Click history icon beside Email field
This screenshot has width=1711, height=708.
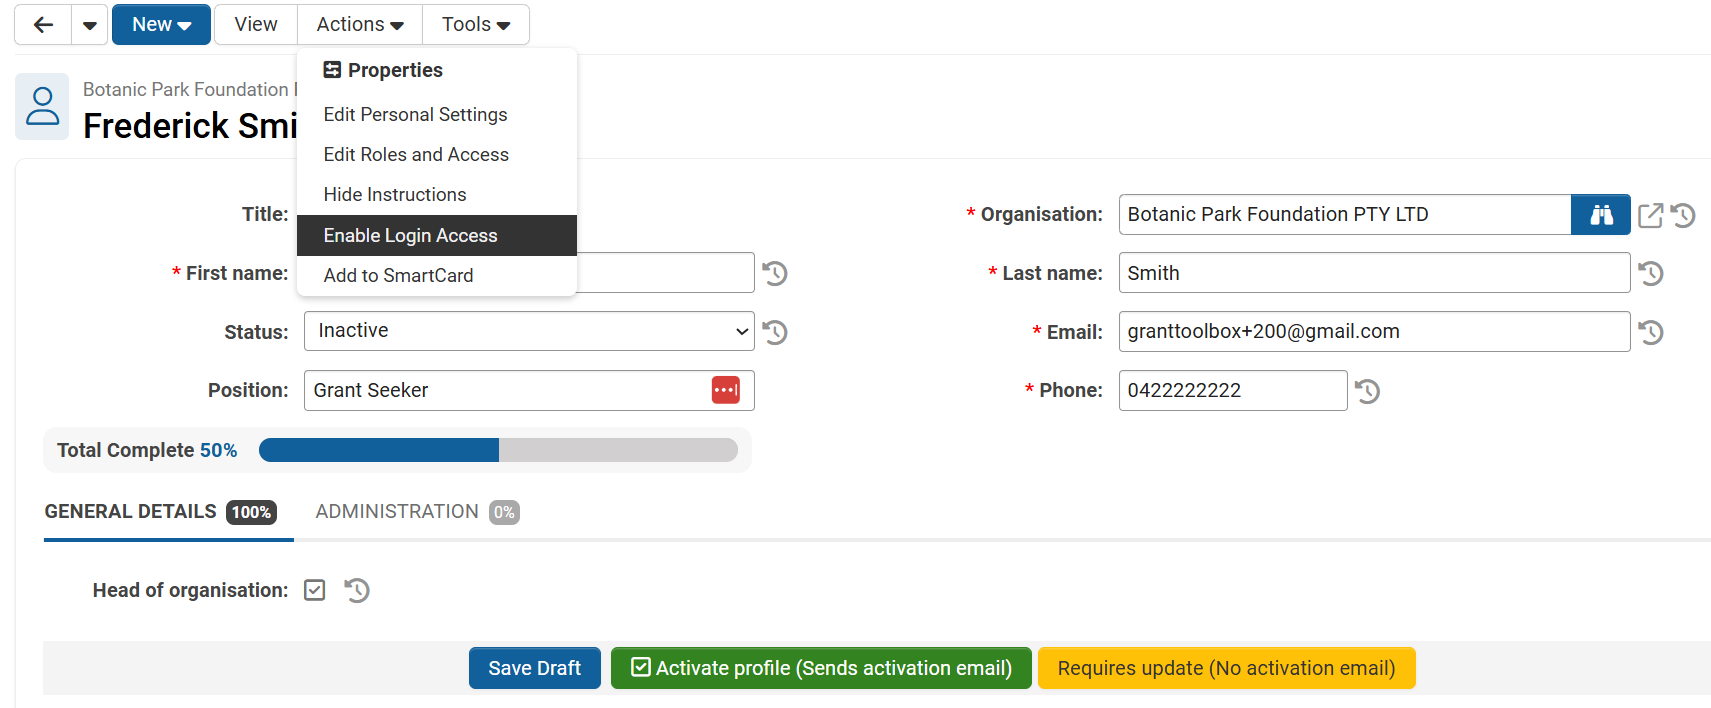(x=1651, y=332)
